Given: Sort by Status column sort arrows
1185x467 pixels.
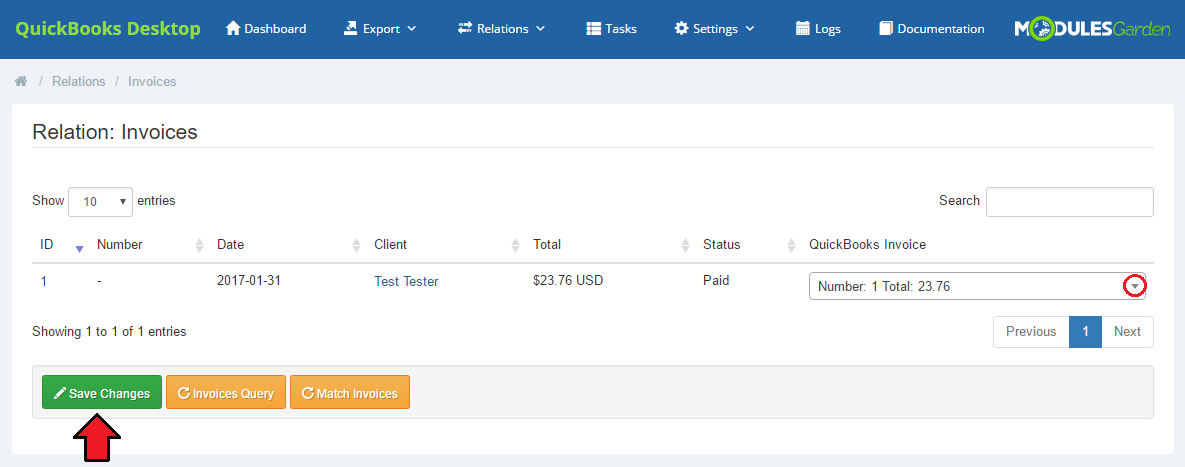Looking at the screenshot, I should (x=792, y=245).
